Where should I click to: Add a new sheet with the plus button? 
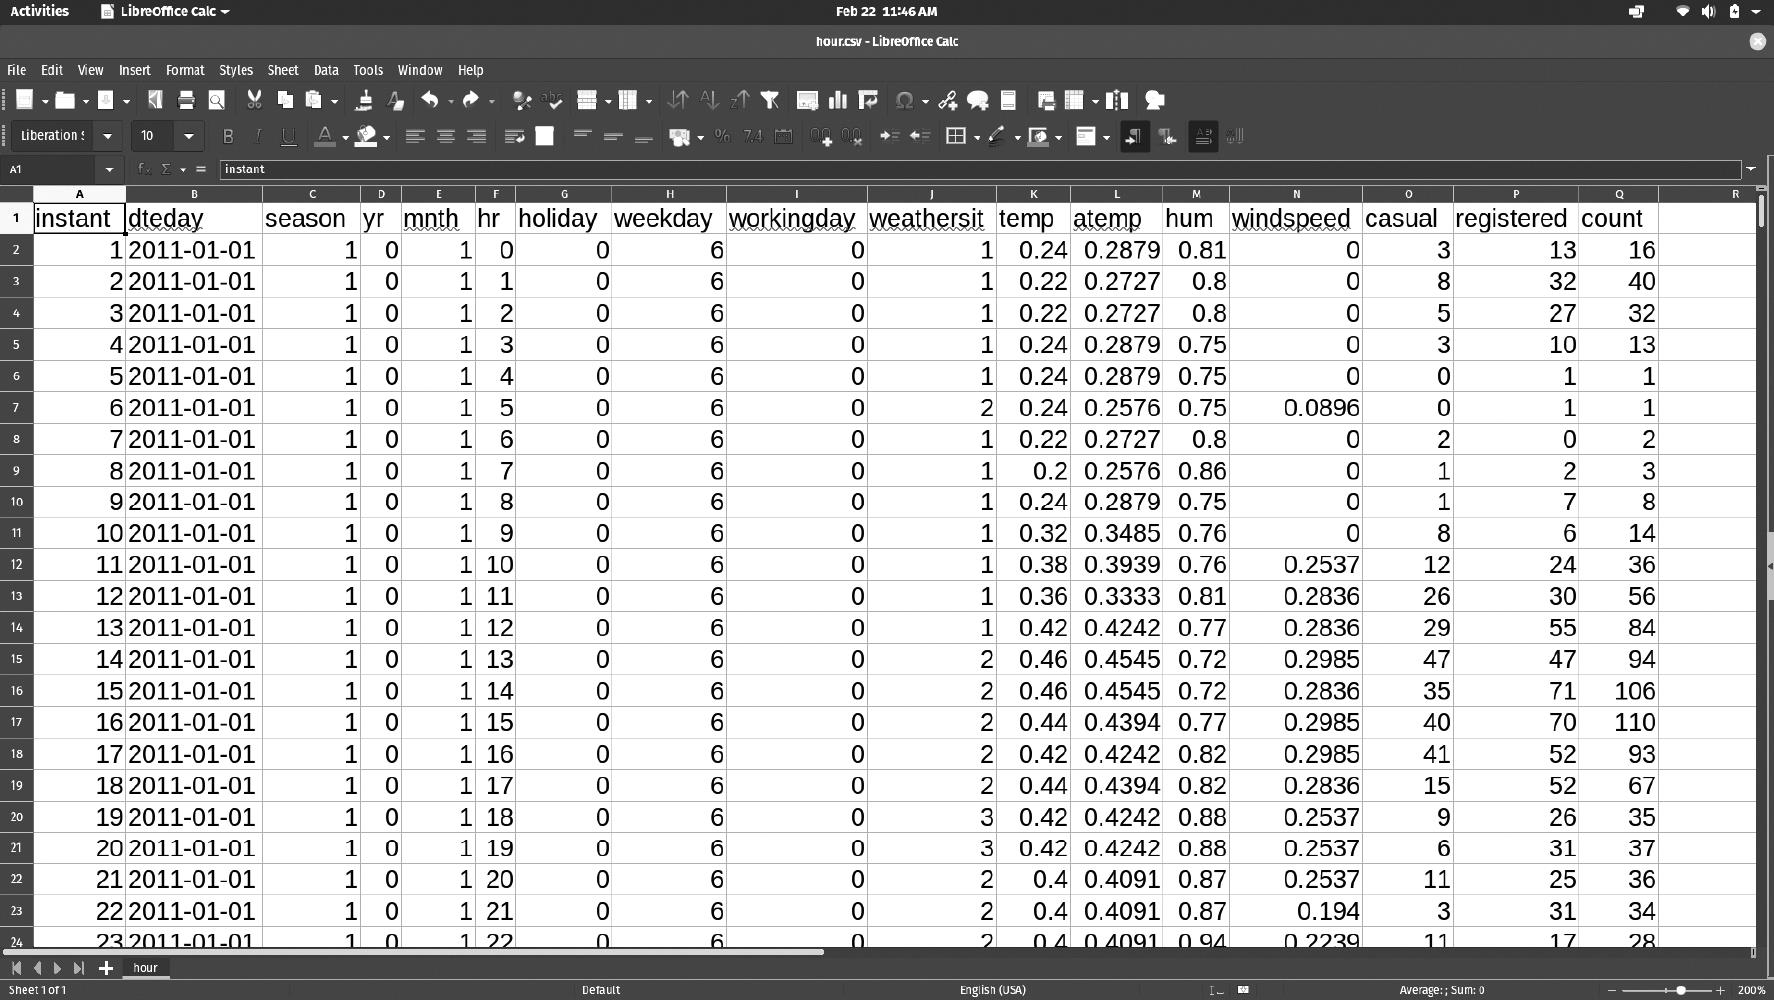point(105,968)
